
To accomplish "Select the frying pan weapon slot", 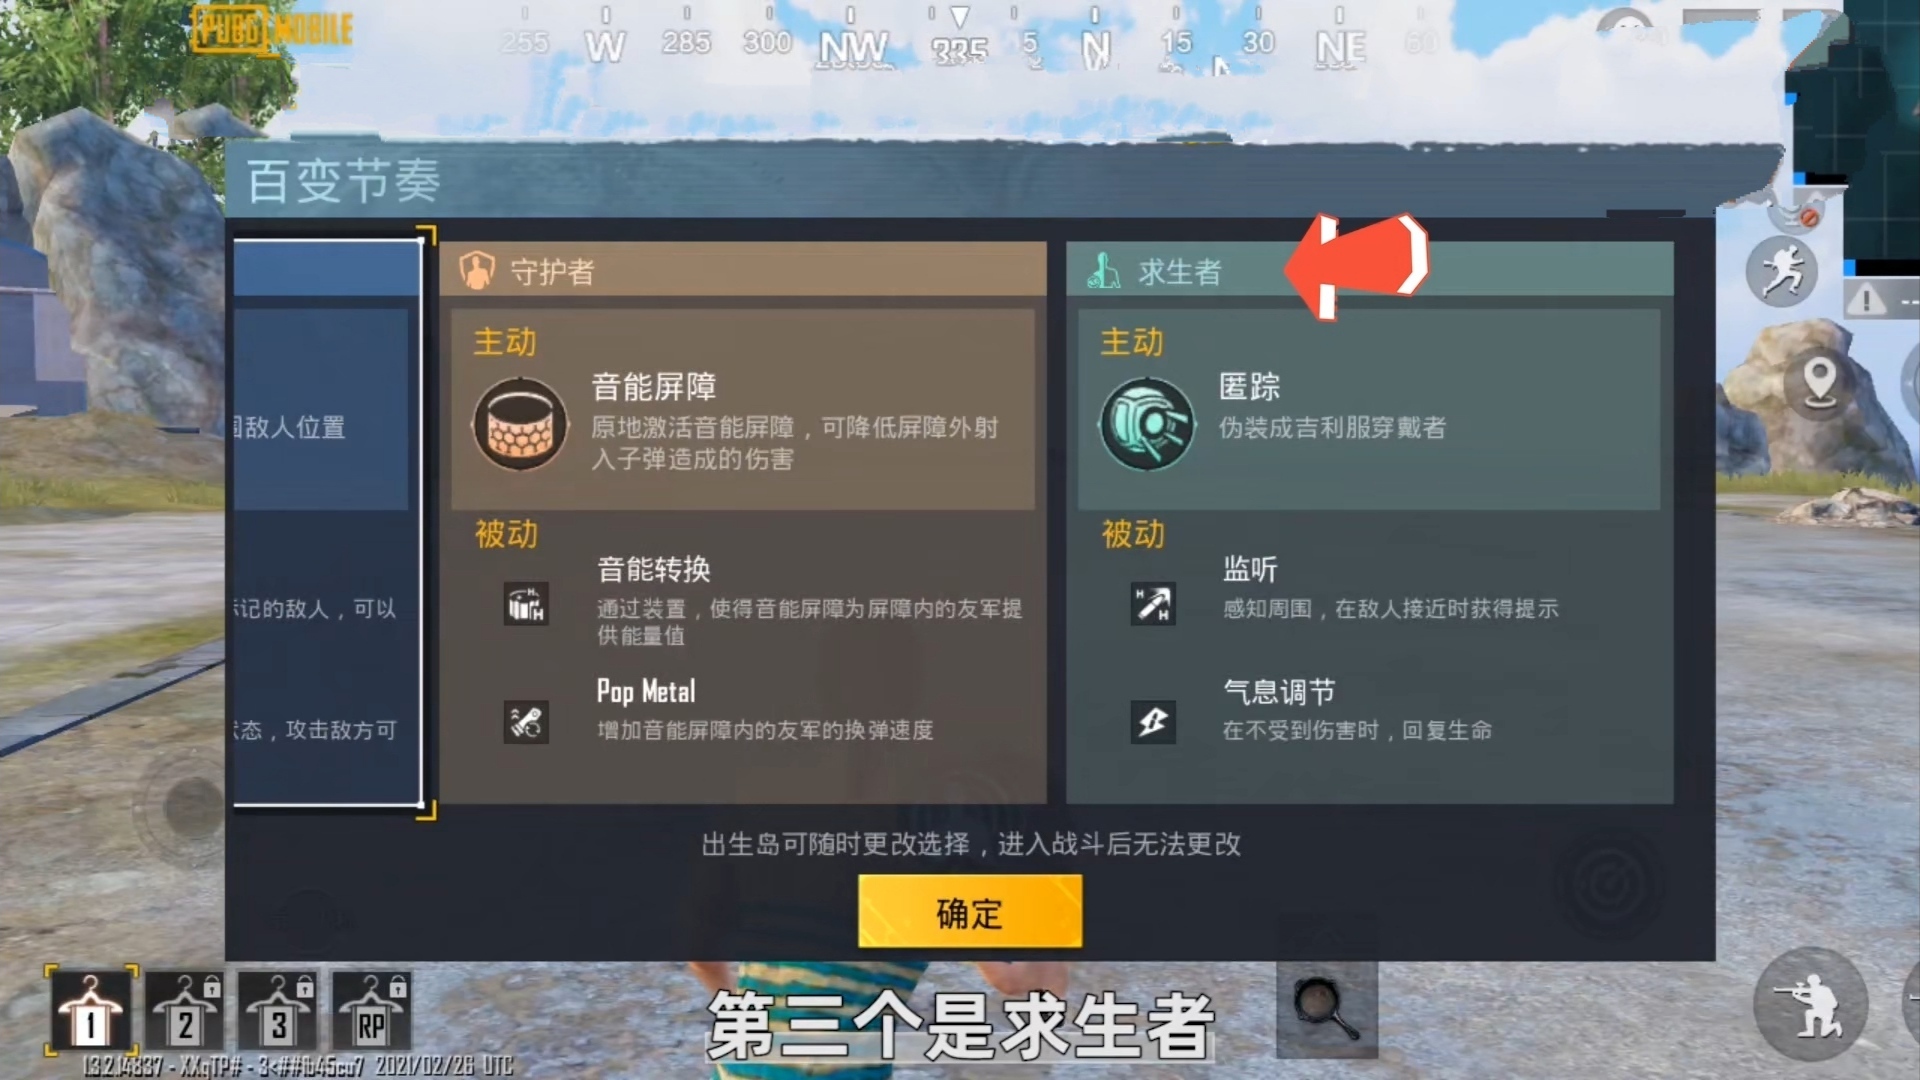I will coord(1327,1011).
